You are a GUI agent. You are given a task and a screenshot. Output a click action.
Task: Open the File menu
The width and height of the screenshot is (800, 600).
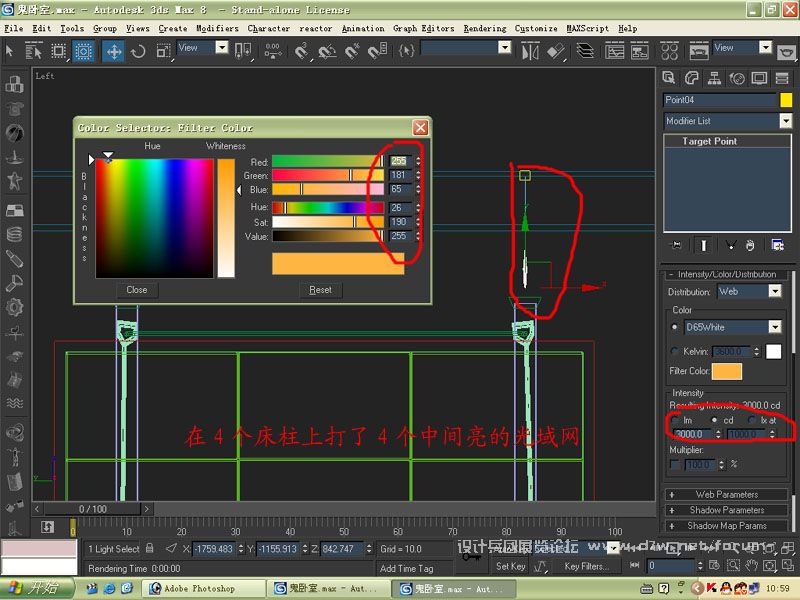tap(13, 29)
